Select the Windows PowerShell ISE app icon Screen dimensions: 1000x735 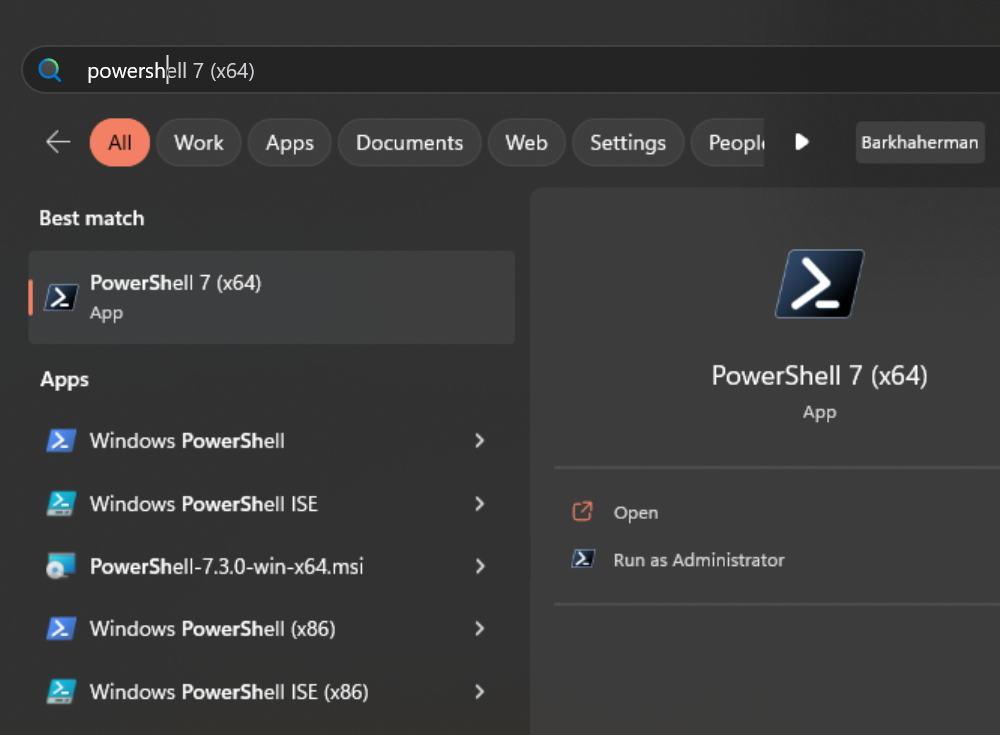point(61,504)
